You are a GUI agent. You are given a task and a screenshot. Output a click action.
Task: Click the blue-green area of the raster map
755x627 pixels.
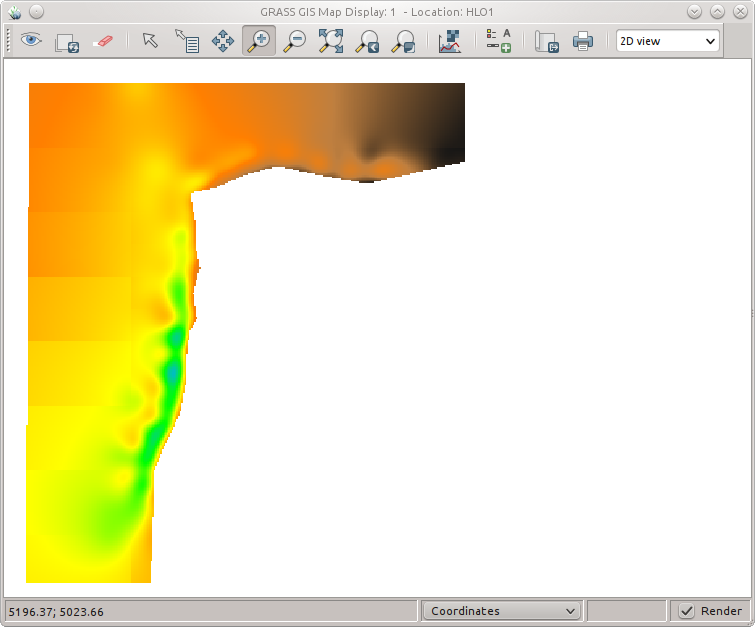click(x=172, y=372)
